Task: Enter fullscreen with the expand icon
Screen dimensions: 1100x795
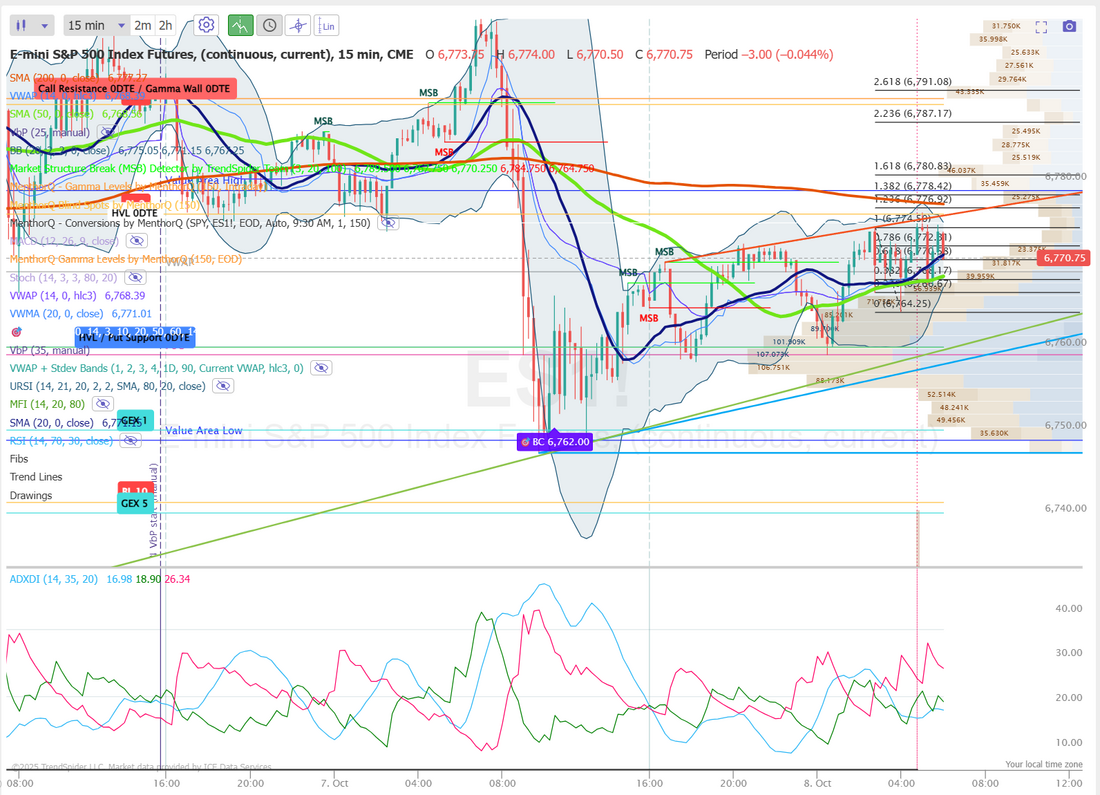Action: point(1041,27)
